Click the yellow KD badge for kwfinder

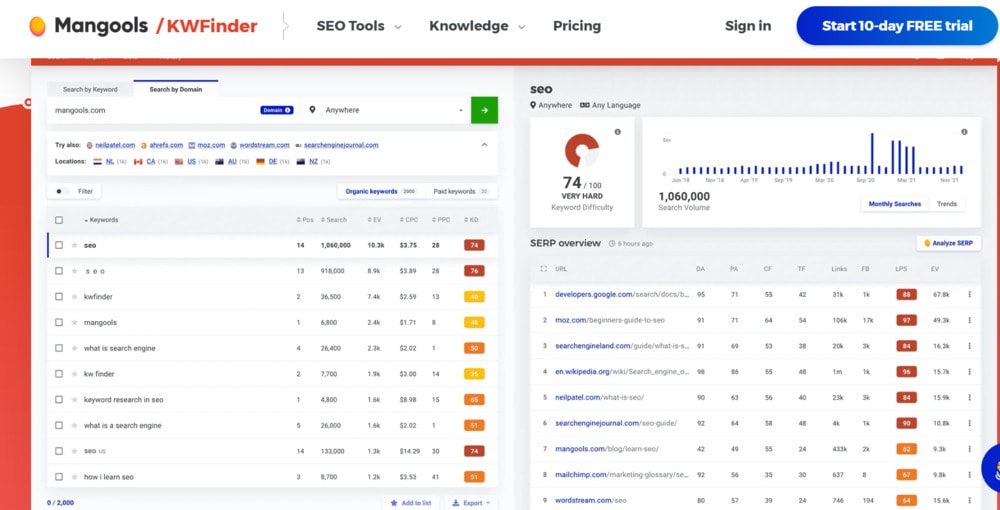point(474,296)
